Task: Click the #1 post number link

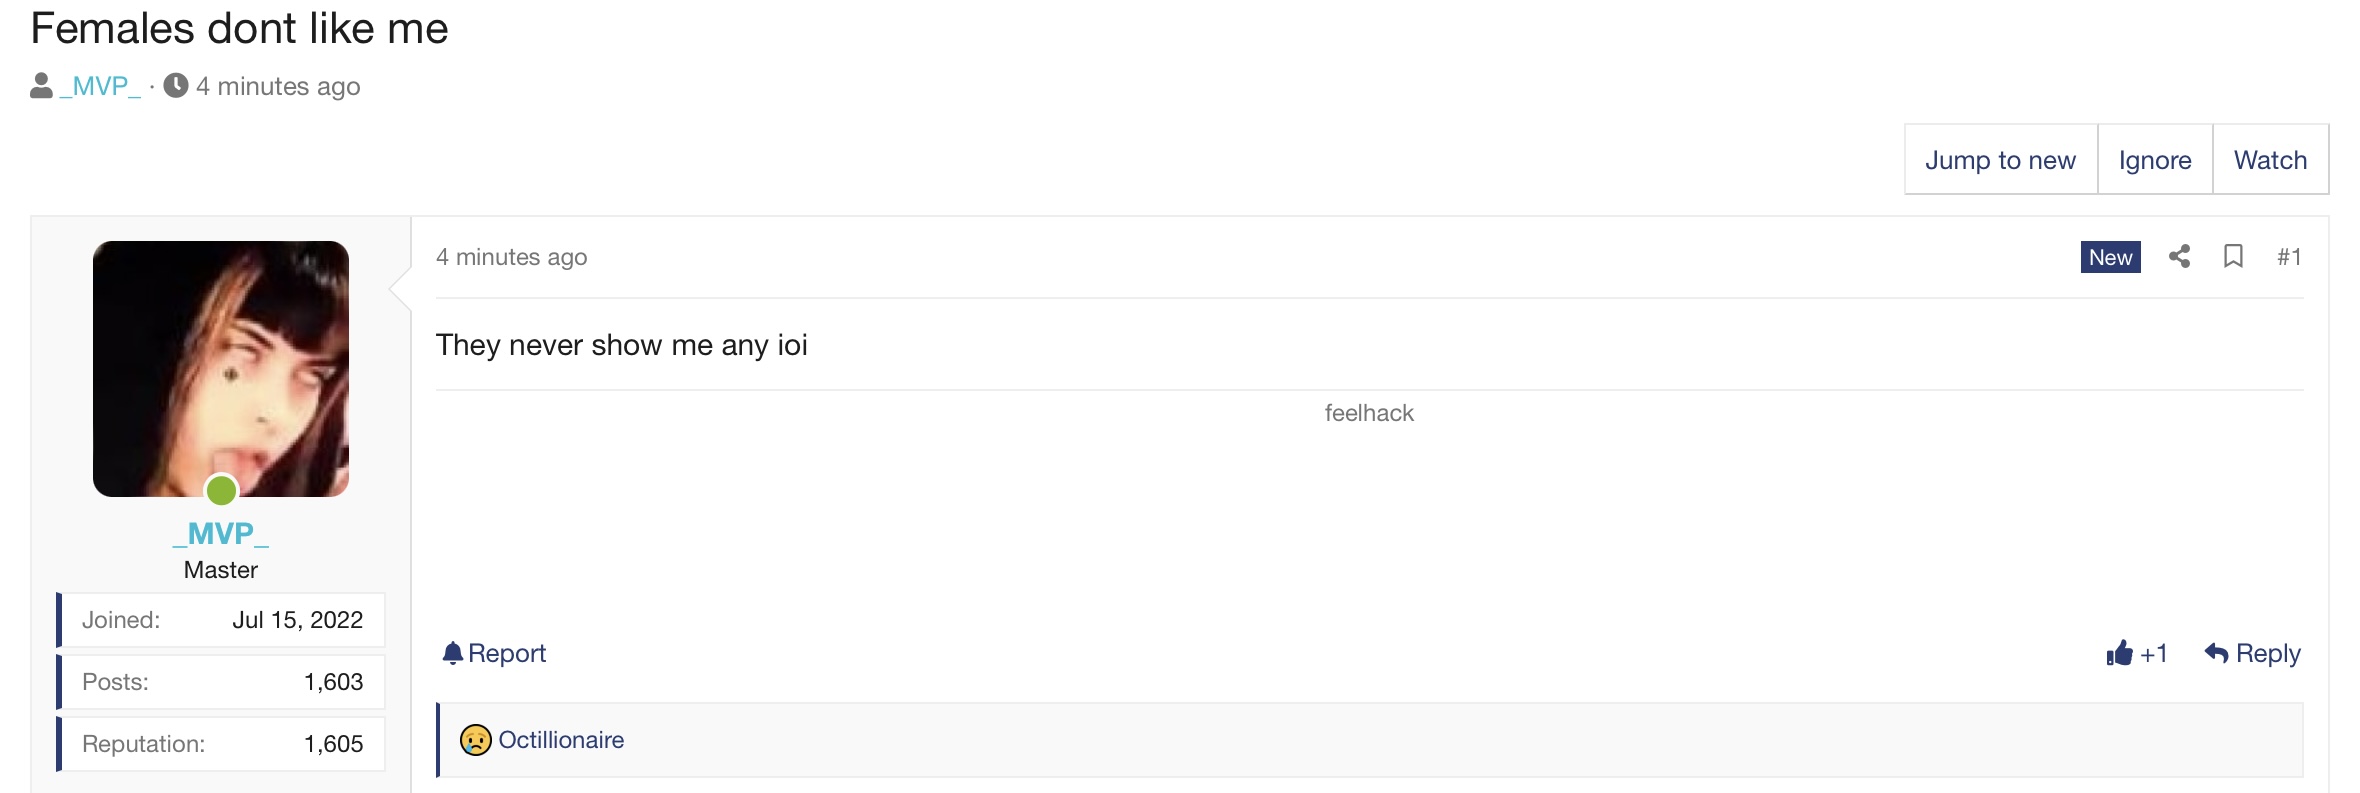Action: (x=2289, y=257)
